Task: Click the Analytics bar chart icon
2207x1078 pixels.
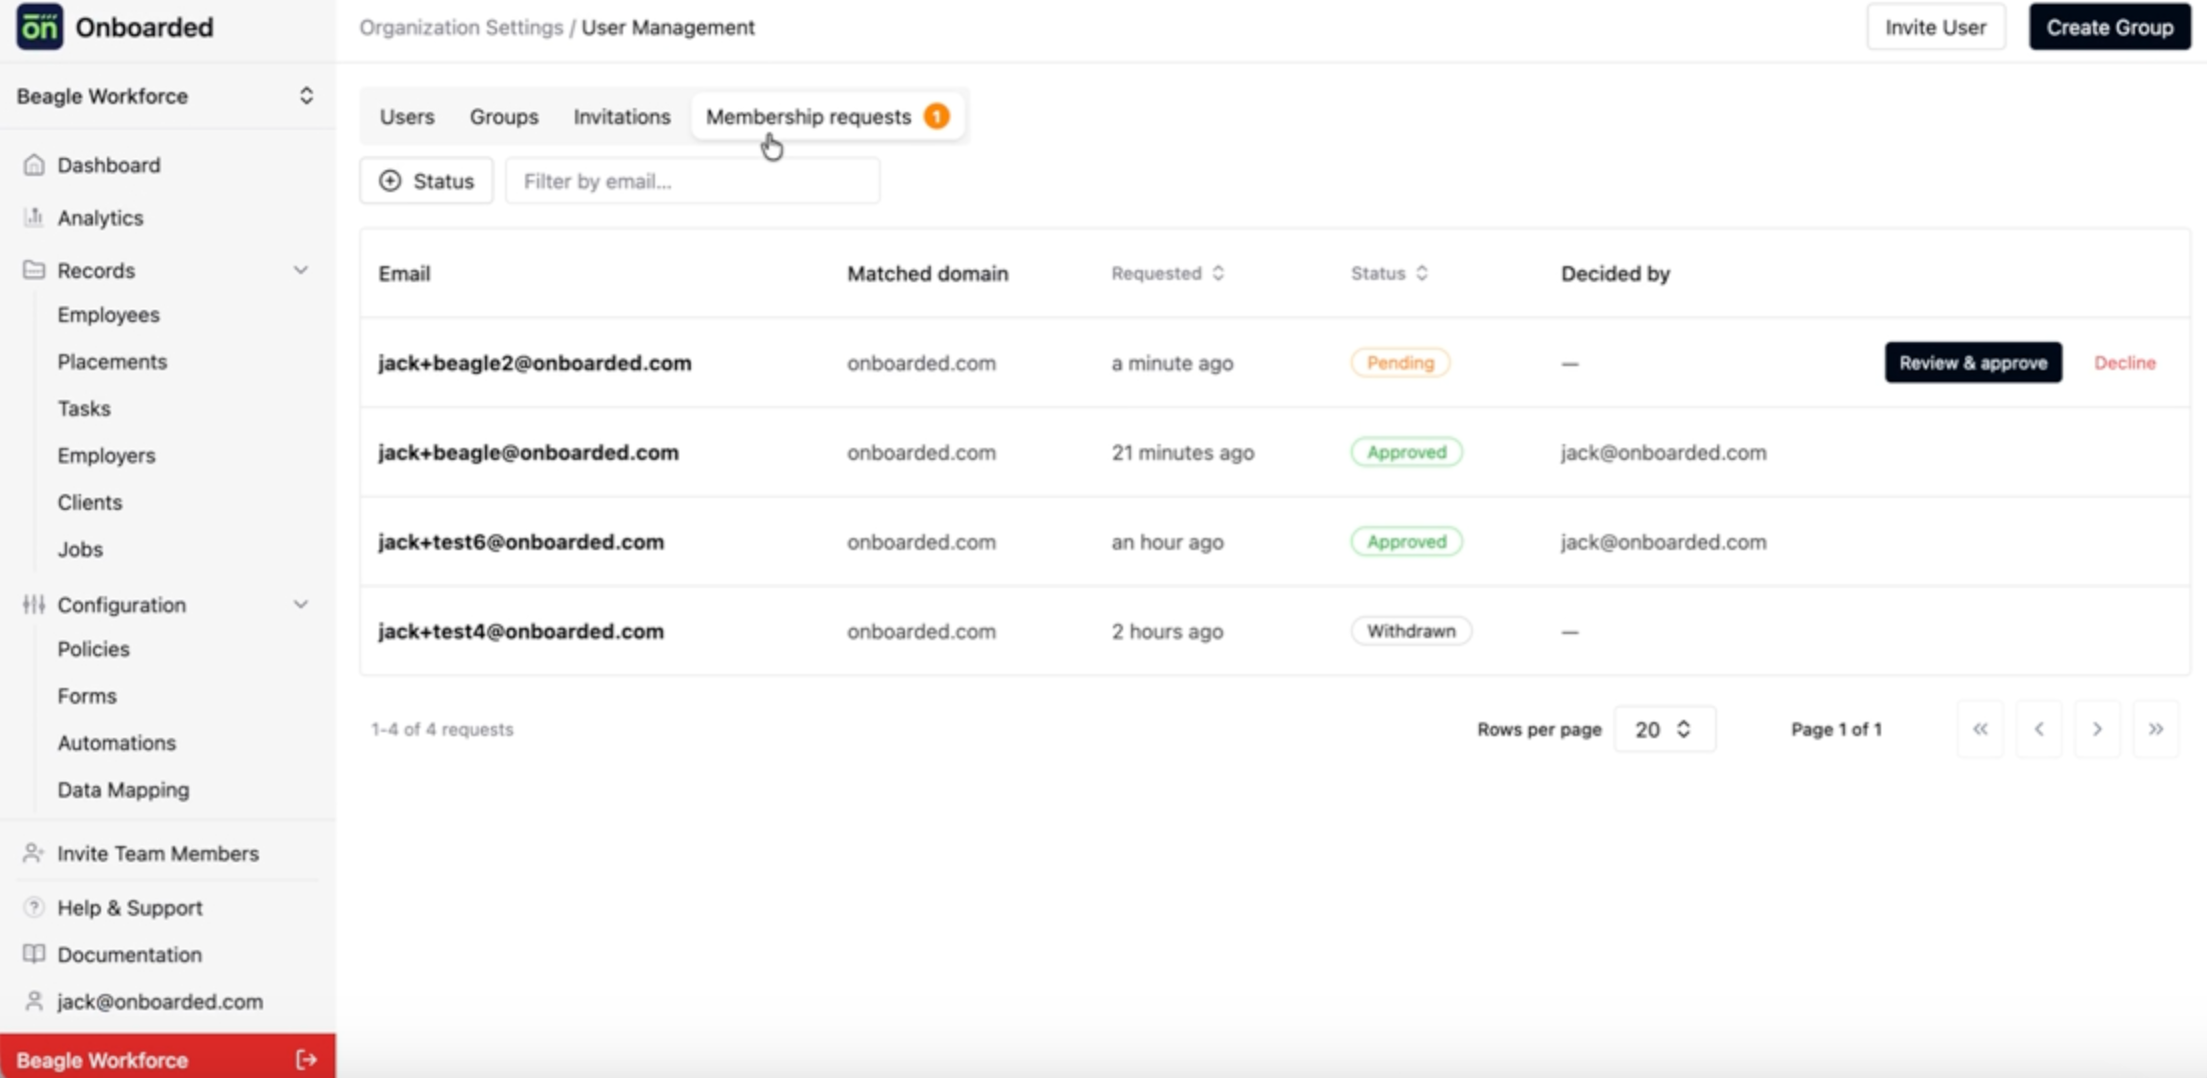Action: pyautogui.click(x=34, y=217)
